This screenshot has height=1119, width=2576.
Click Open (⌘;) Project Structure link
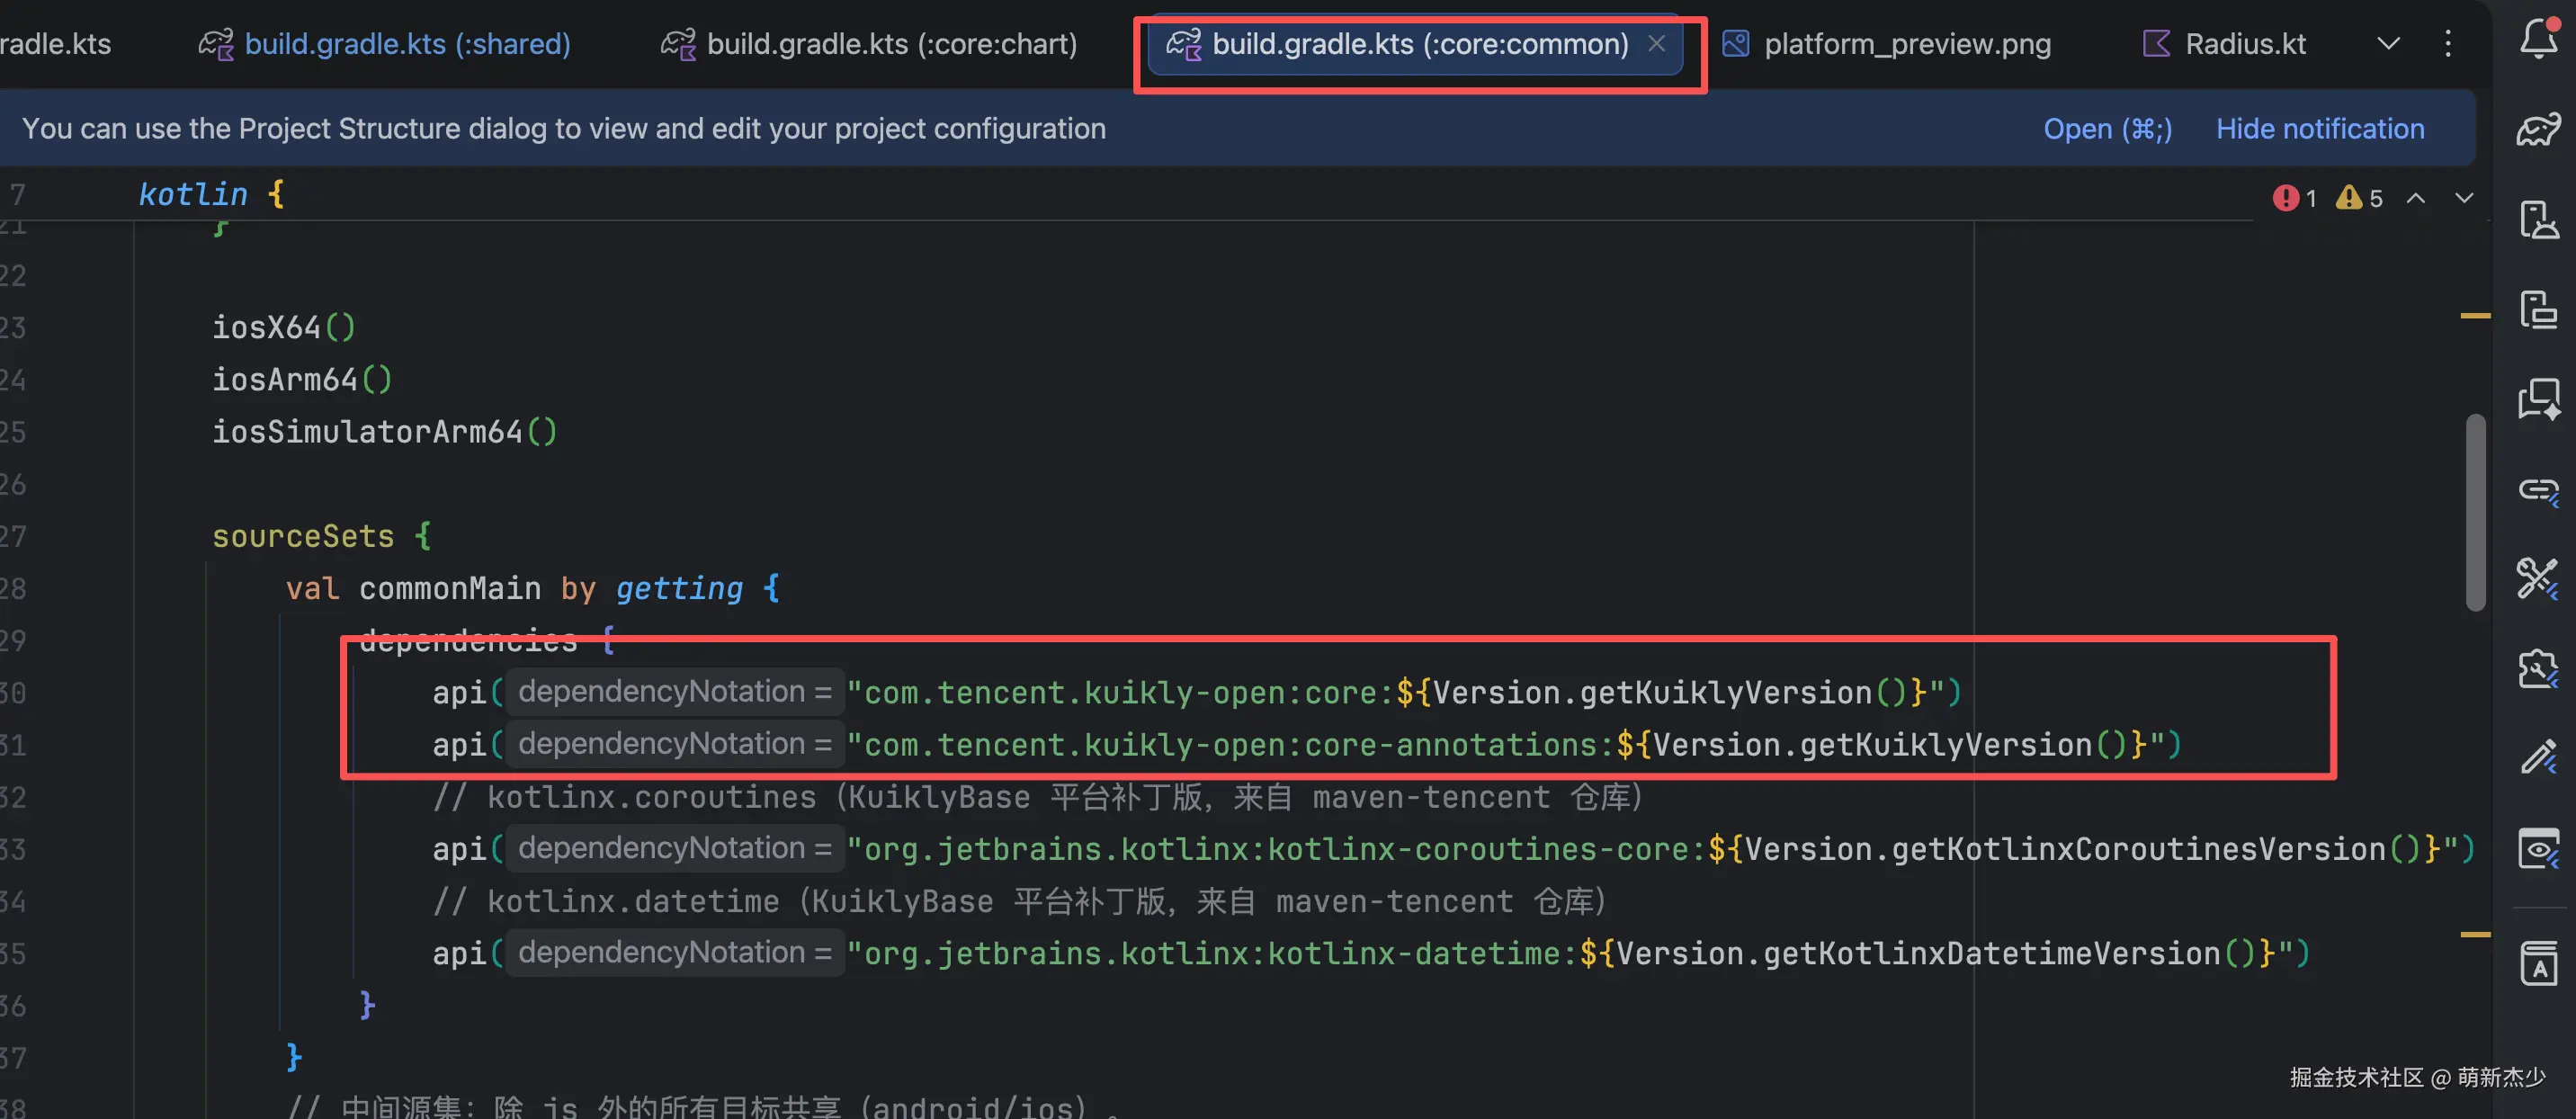pyautogui.click(x=2107, y=129)
